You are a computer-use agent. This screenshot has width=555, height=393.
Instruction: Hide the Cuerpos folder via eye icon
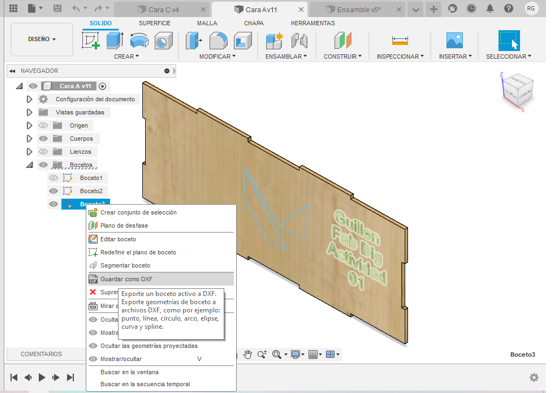click(43, 138)
